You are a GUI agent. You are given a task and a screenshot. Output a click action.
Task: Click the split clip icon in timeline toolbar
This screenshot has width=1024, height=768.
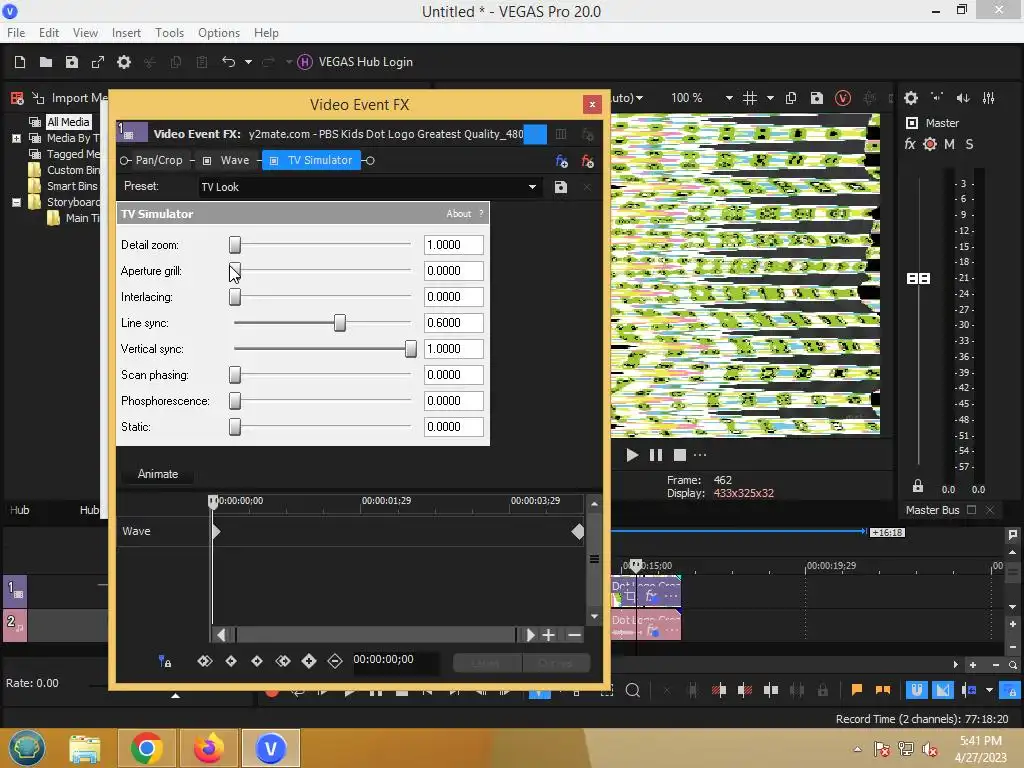click(x=771, y=690)
